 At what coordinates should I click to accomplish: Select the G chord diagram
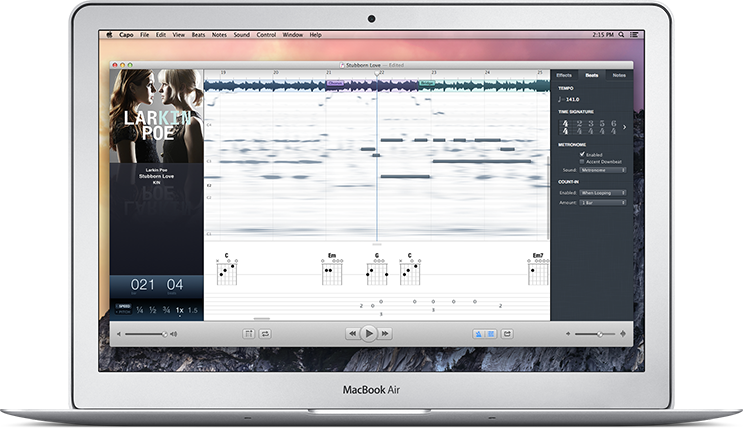pos(377,270)
